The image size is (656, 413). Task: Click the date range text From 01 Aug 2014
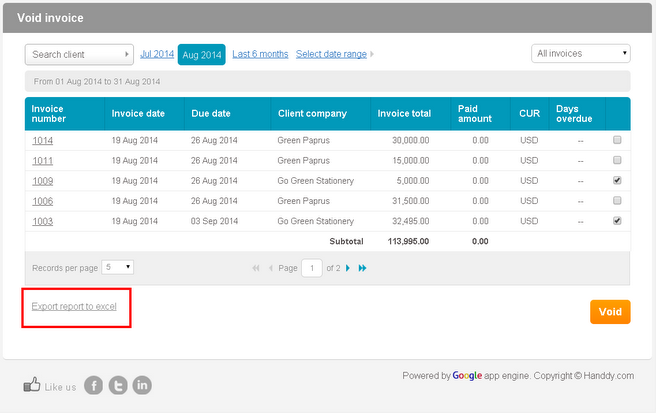(x=97, y=82)
